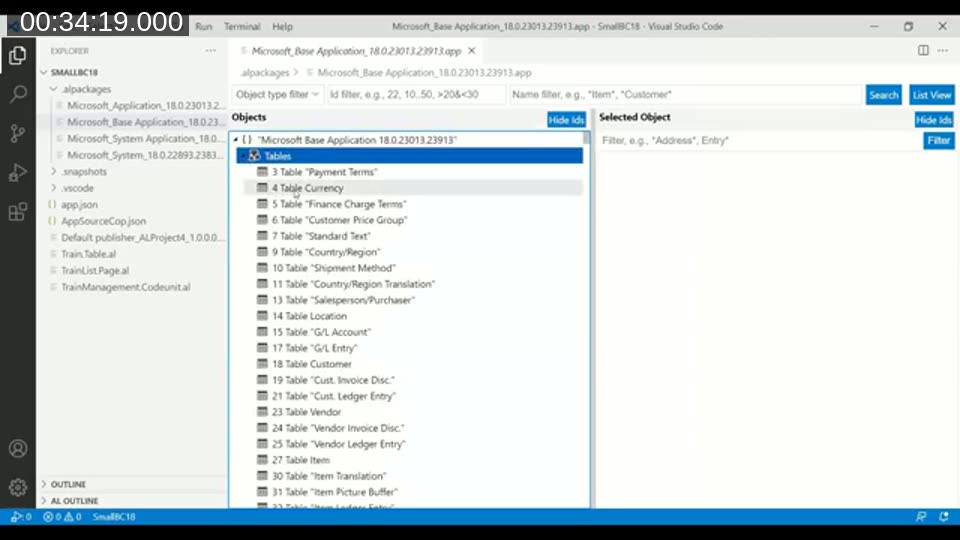Viewport: 960px width, 540px height.
Task: Collapse the SMALLBC18 workspace folder
Action: pyautogui.click(x=43, y=72)
